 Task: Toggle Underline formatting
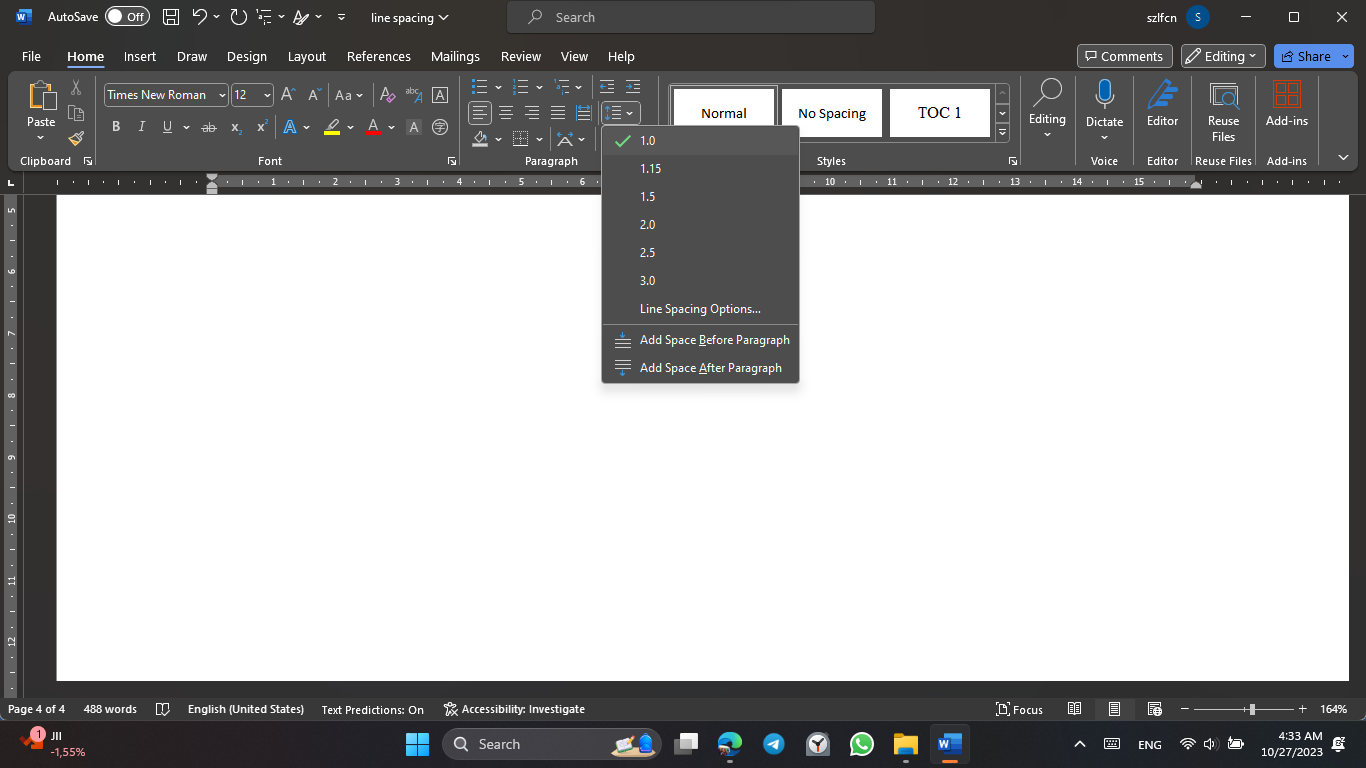167,127
